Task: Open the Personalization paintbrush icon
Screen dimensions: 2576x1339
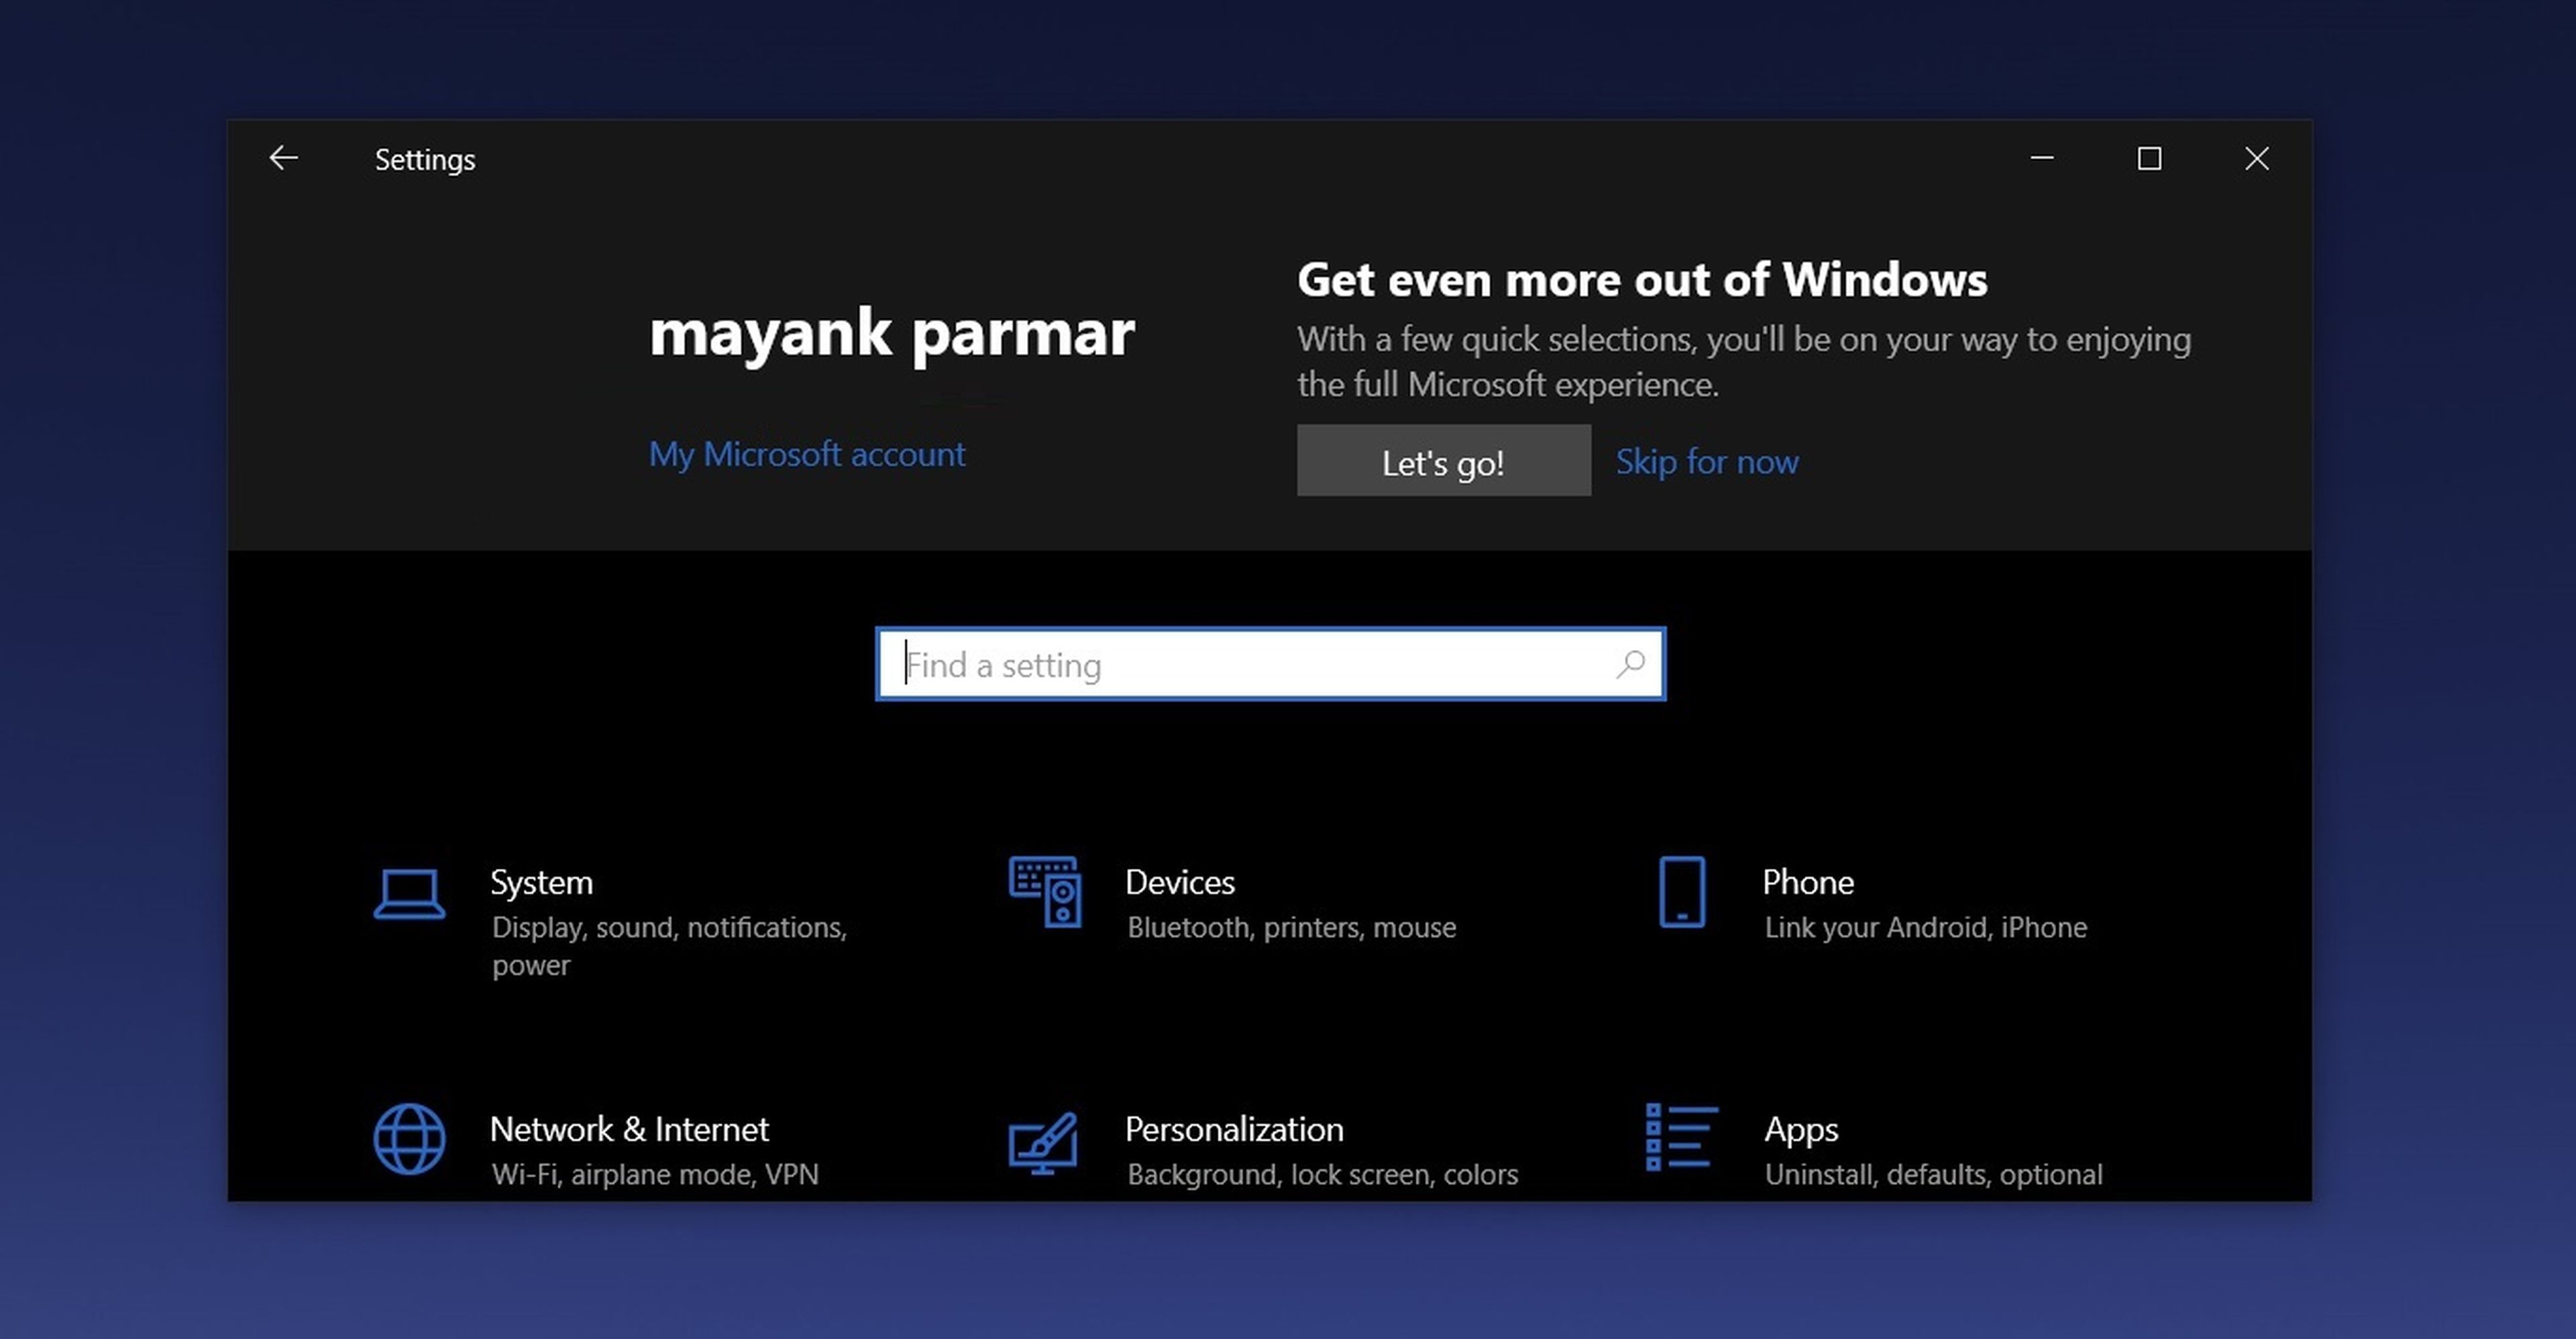Action: pyautogui.click(x=1043, y=1141)
